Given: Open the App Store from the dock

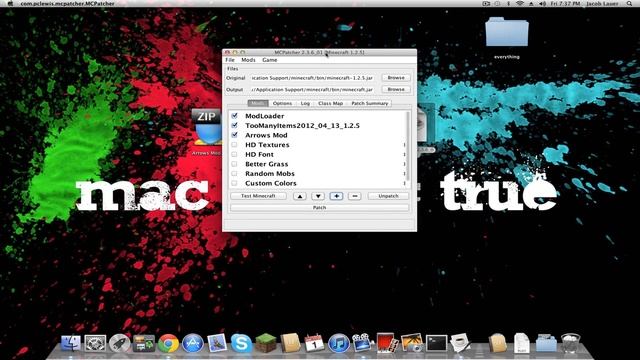Looking at the screenshot, I should (193, 343).
